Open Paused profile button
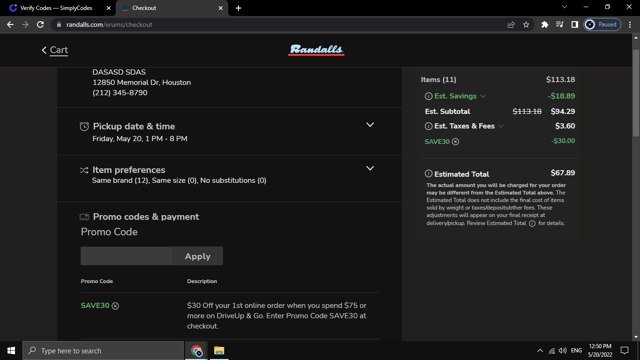640x360 pixels. (x=602, y=25)
